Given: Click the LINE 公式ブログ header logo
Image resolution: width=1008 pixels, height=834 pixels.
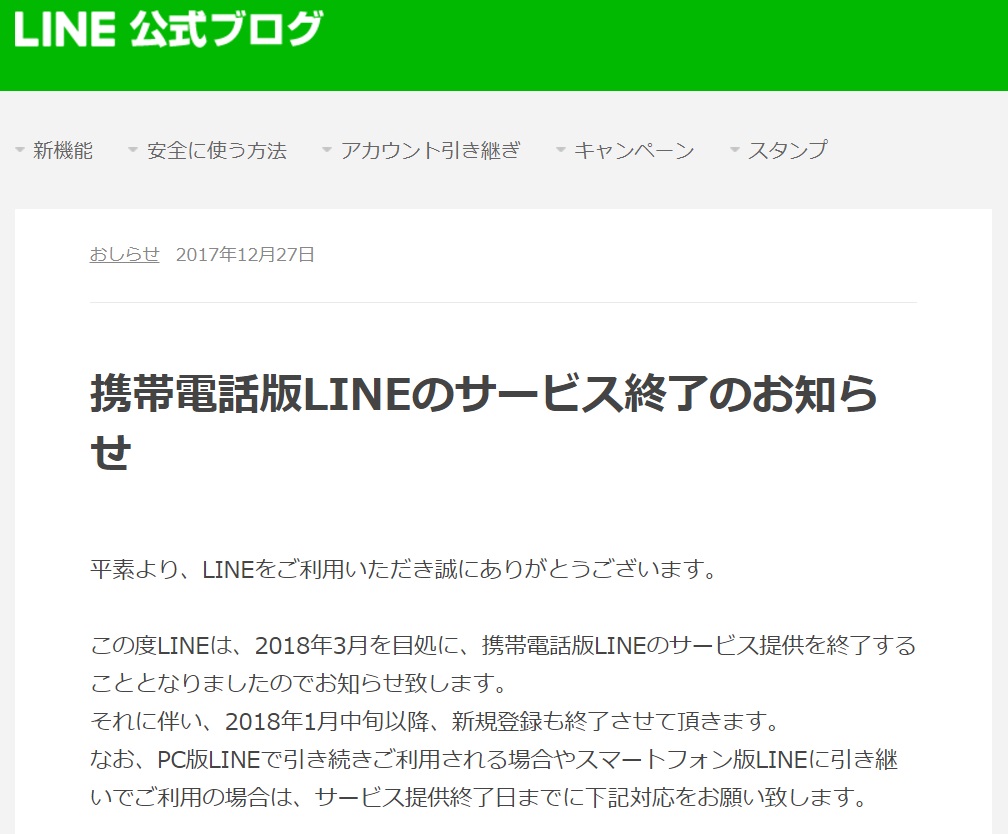Looking at the screenshot, I should [168, 30].
